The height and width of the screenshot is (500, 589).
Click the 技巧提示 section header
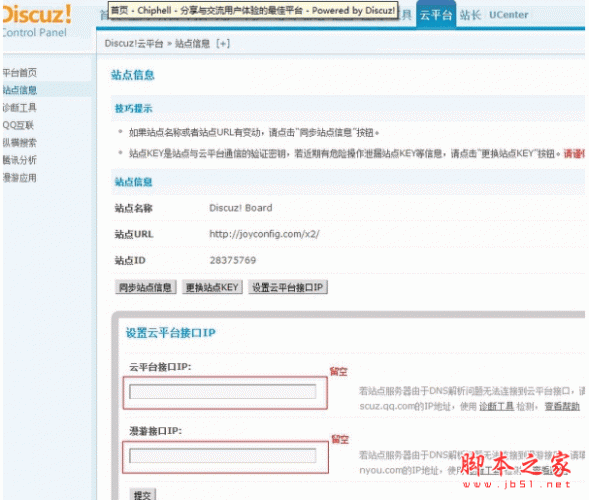[134, 109]
